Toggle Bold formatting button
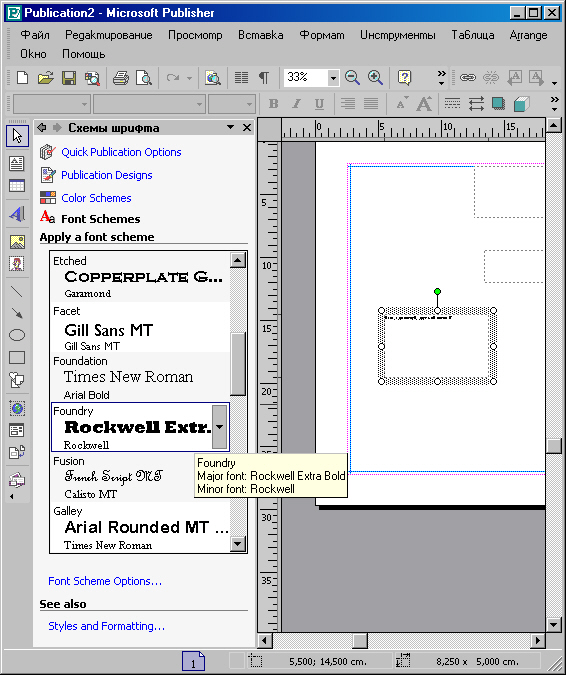566x675 pixels. (x=273, y=104)
